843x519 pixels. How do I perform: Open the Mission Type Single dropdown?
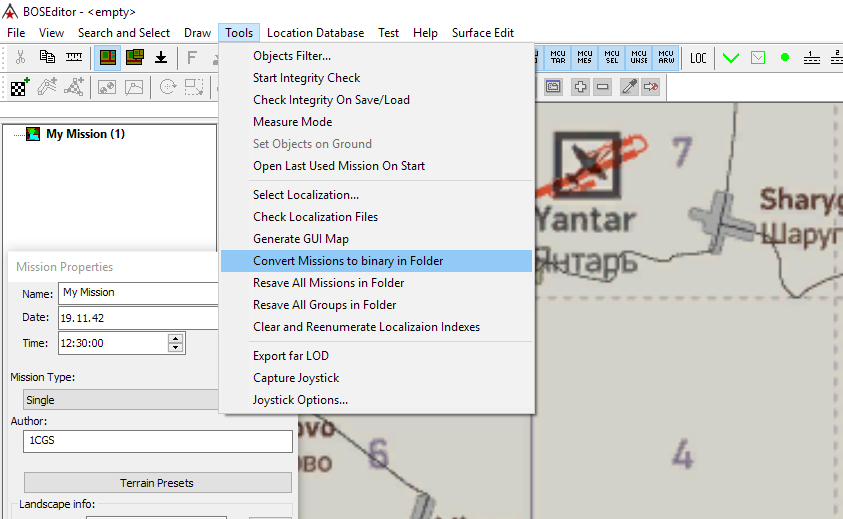(x=121, y=400)
